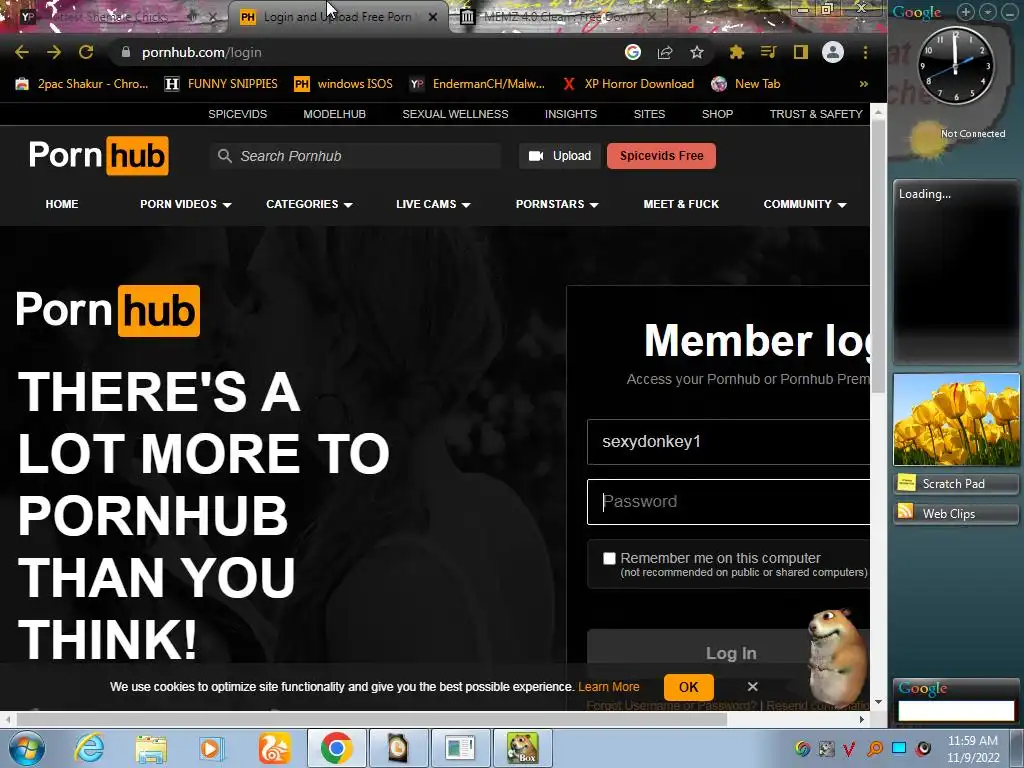Show more bookmarks with the double chevron

pyautogui.click(x=863, y=84)
